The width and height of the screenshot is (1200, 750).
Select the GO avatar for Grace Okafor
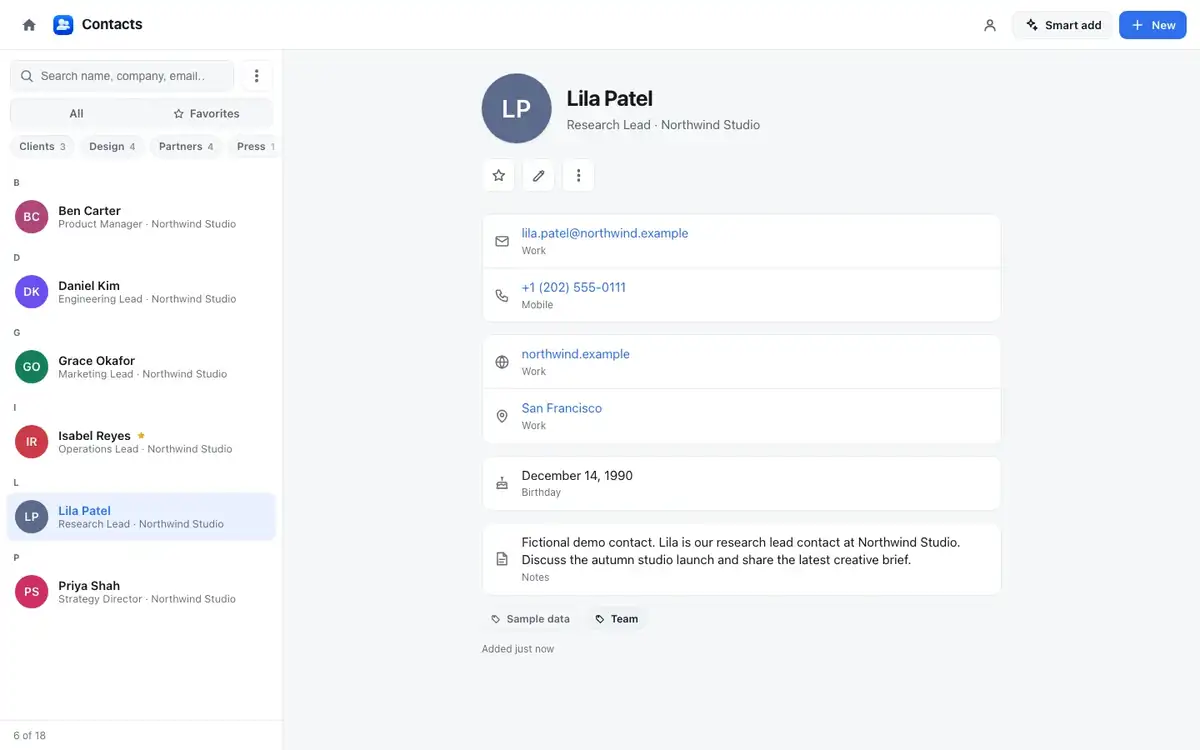coord(32,367)
